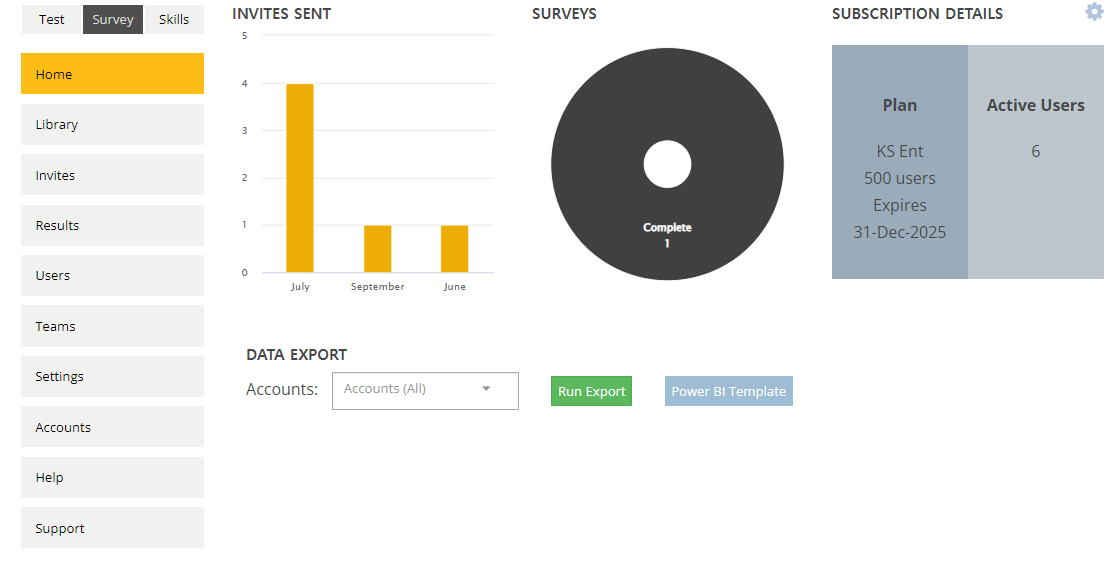Click the June axis label
Viewport: 1118px width, 569px height.
click(x=455, y=287)
